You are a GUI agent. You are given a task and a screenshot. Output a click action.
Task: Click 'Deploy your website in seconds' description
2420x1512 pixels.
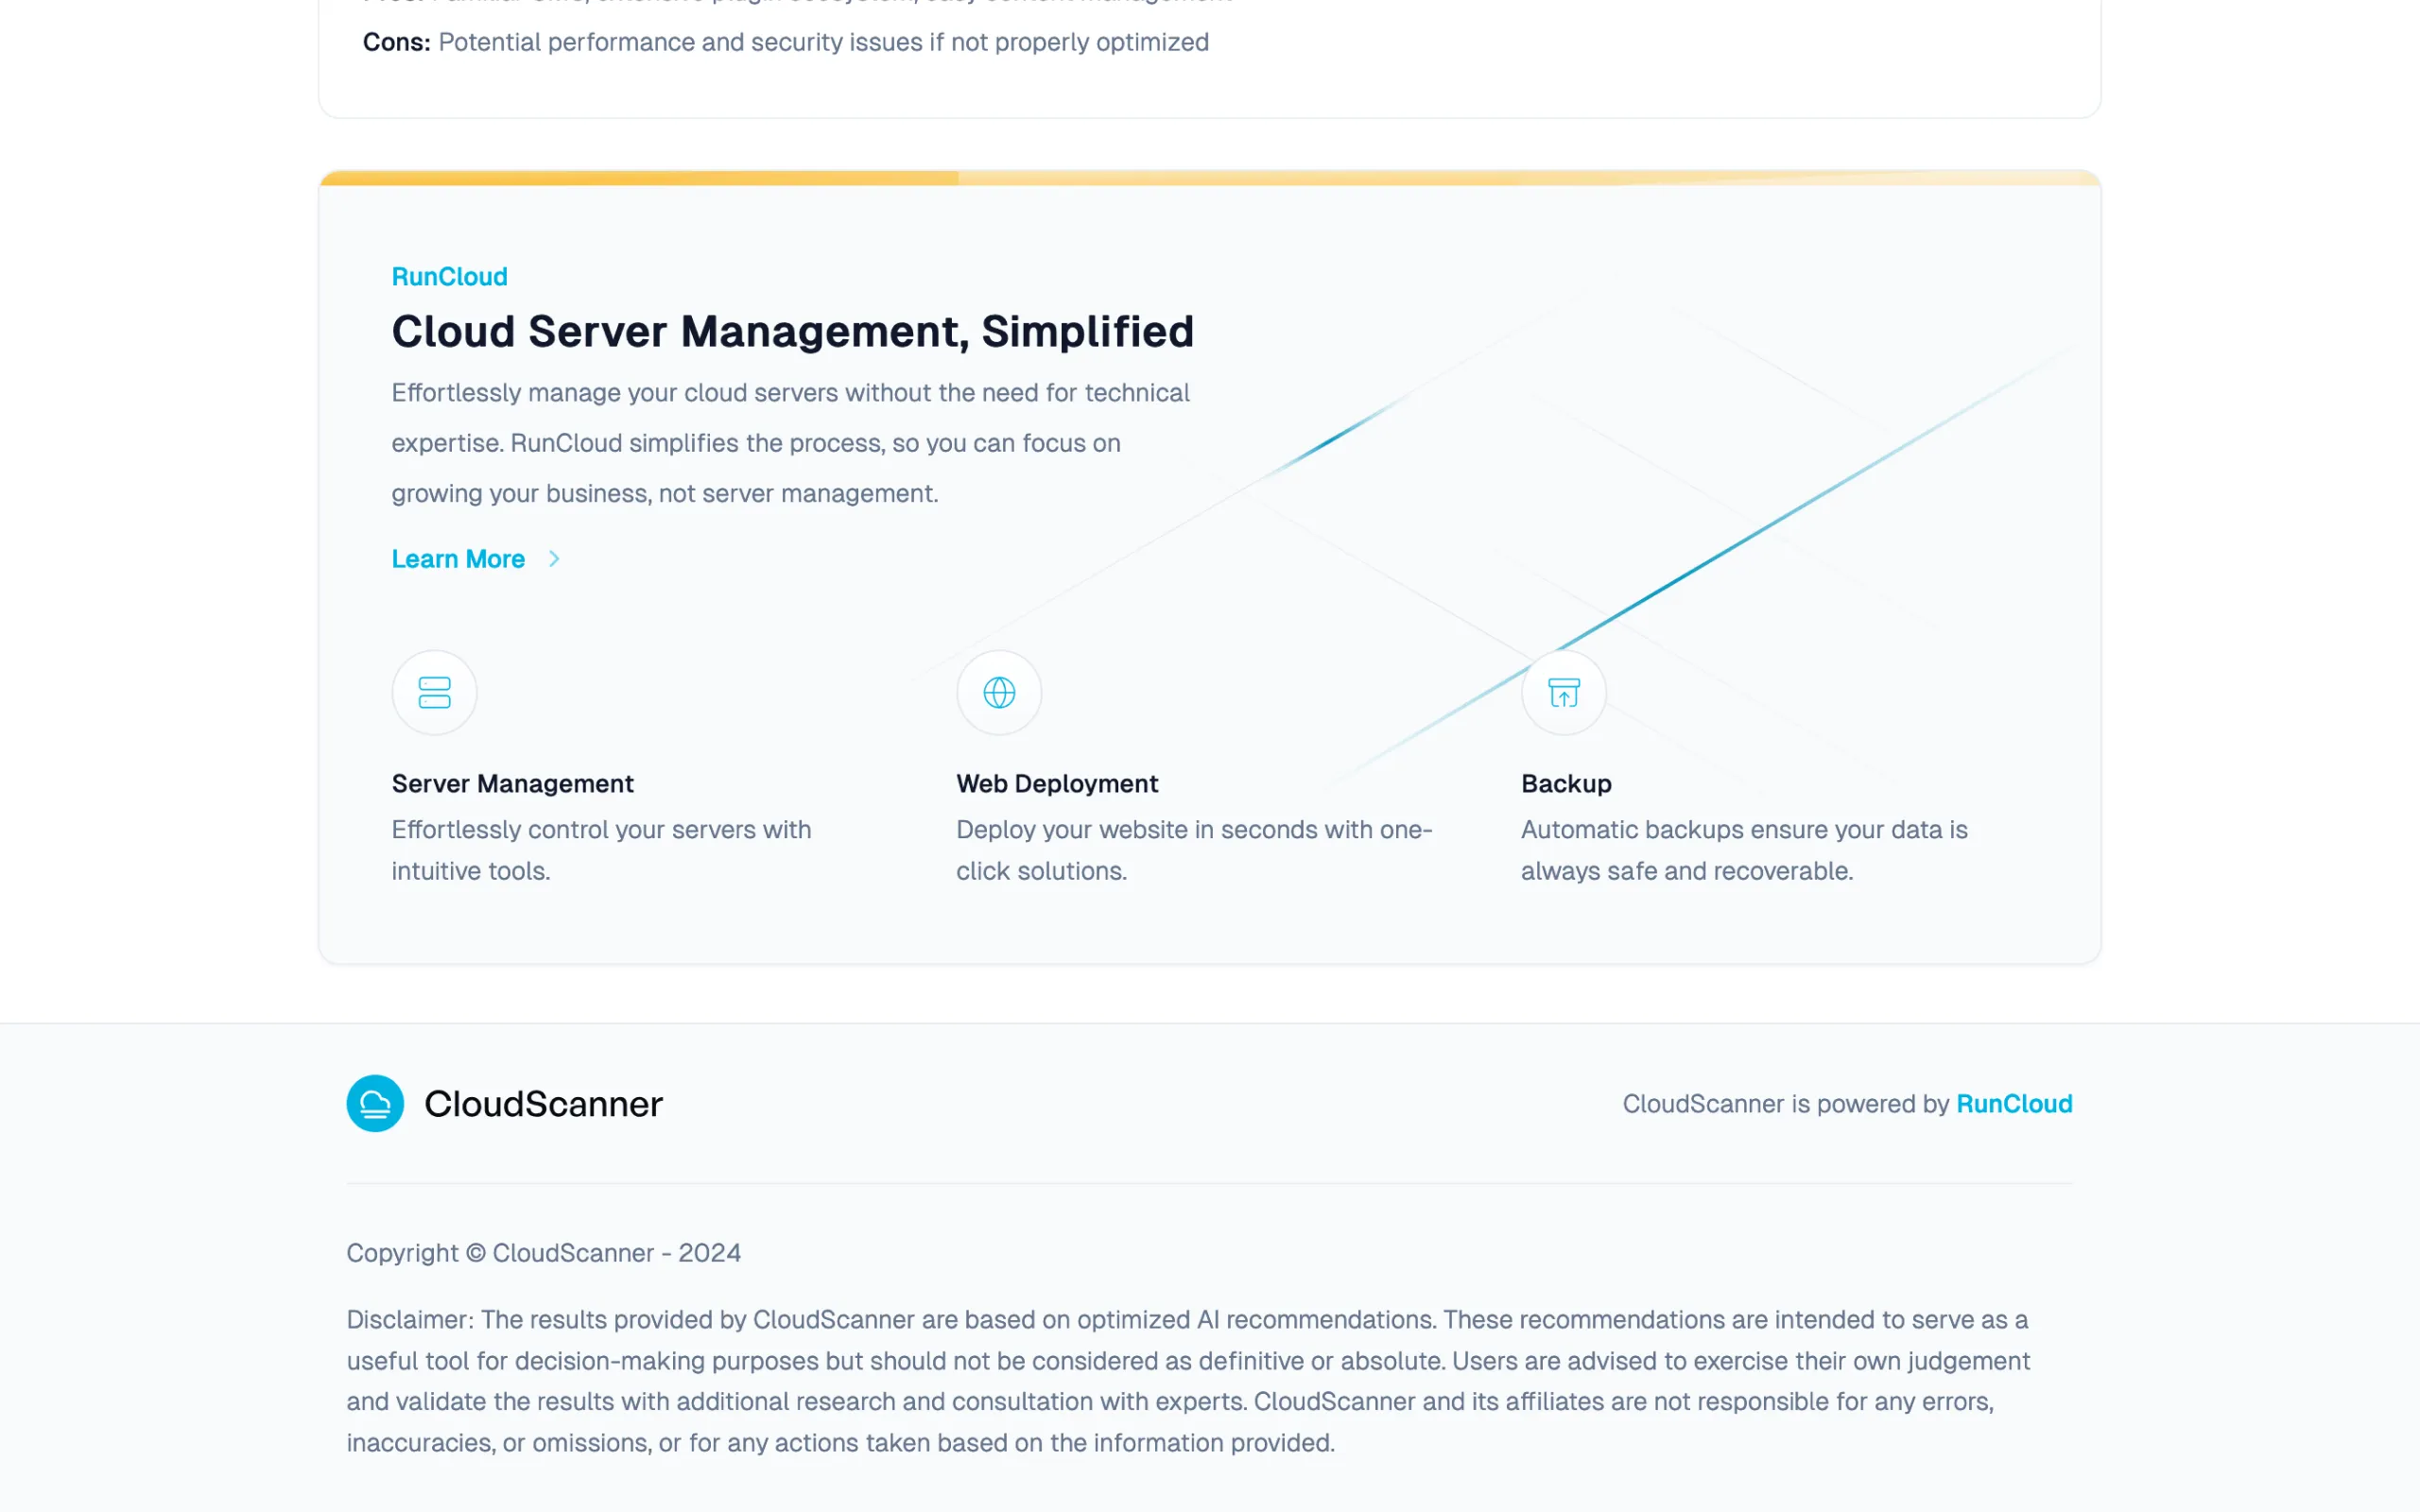[1195, 850]
